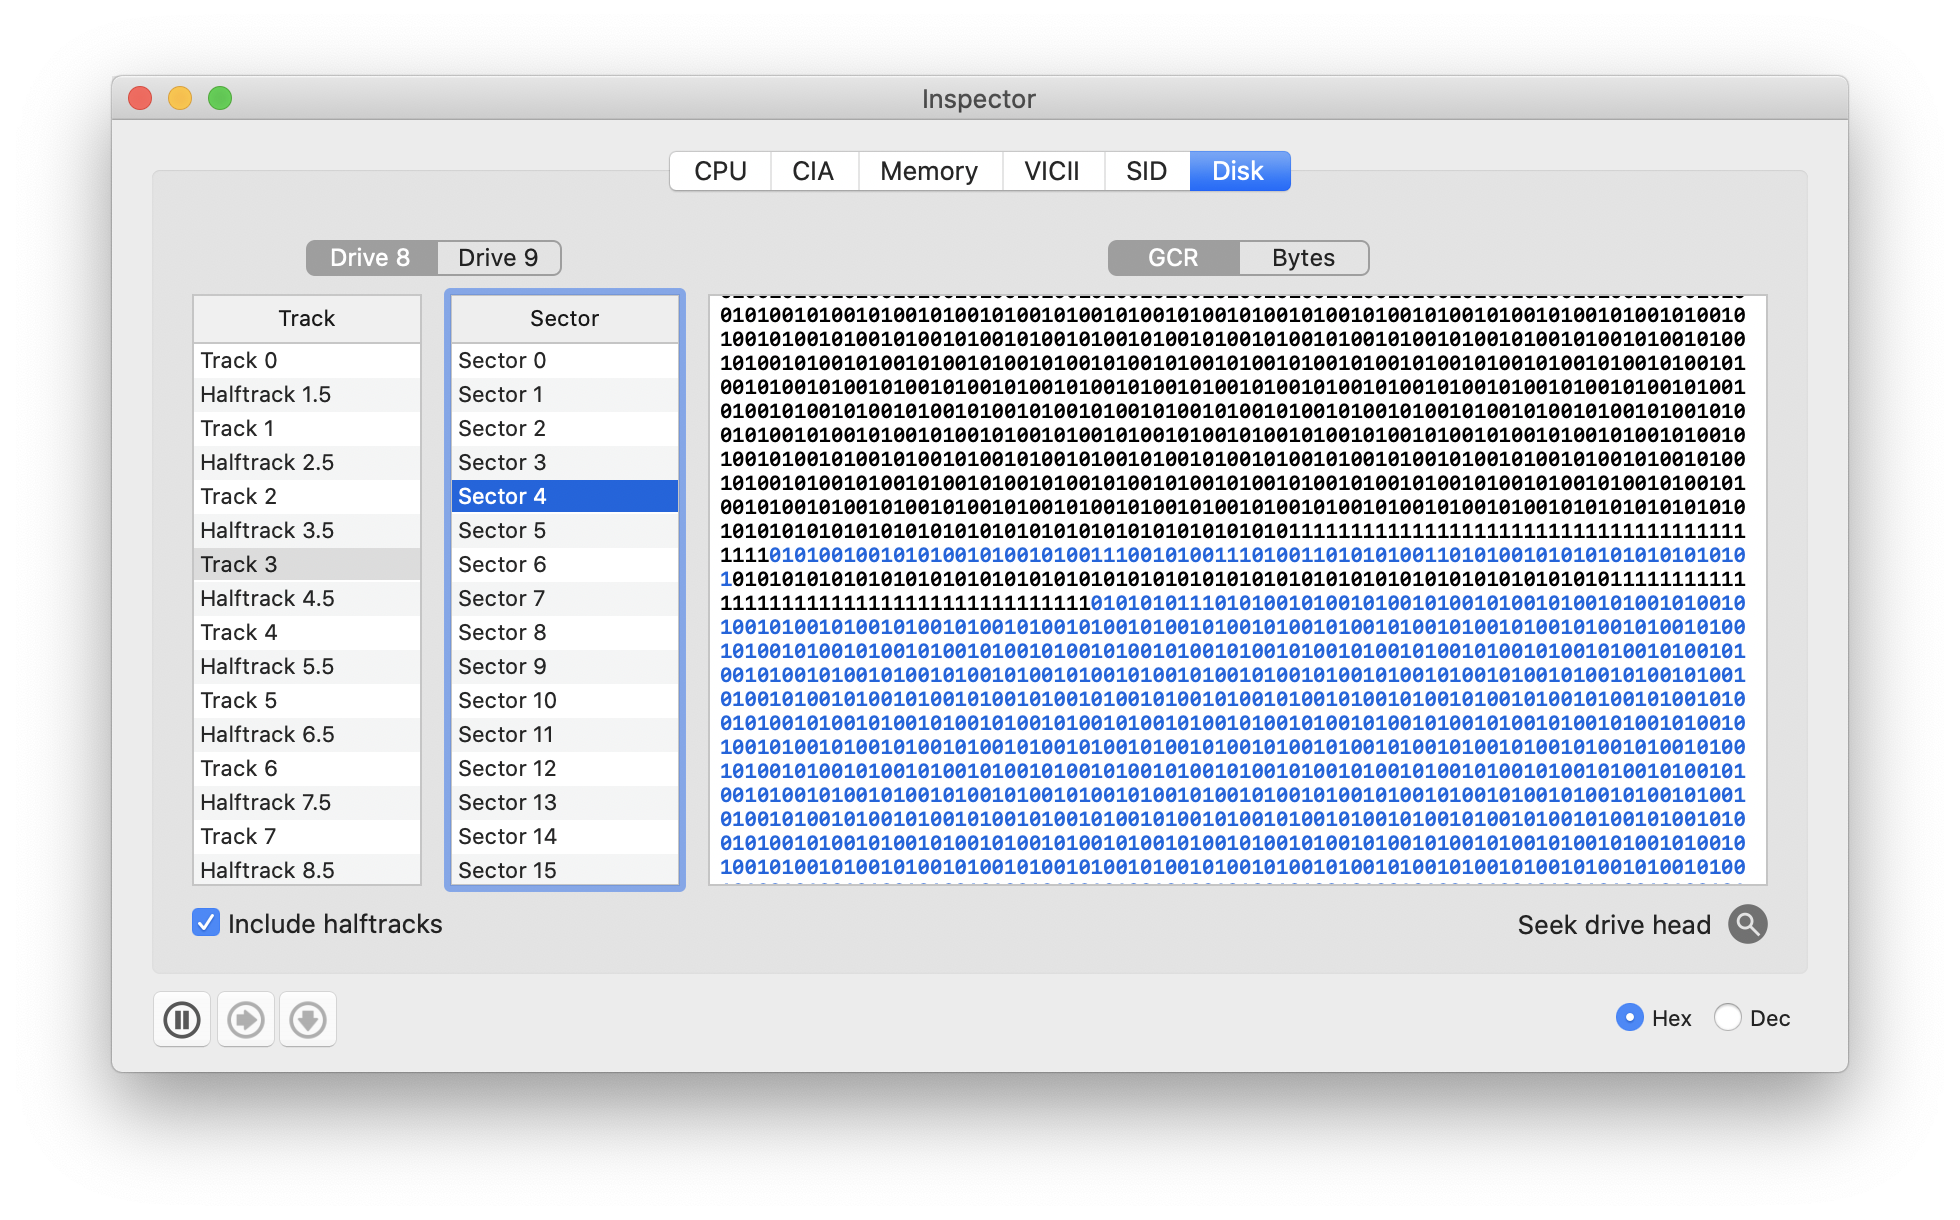Screen dimensions: 1960x1220
Task: Select the GCR view toggle
Action: coord(1171,258)
